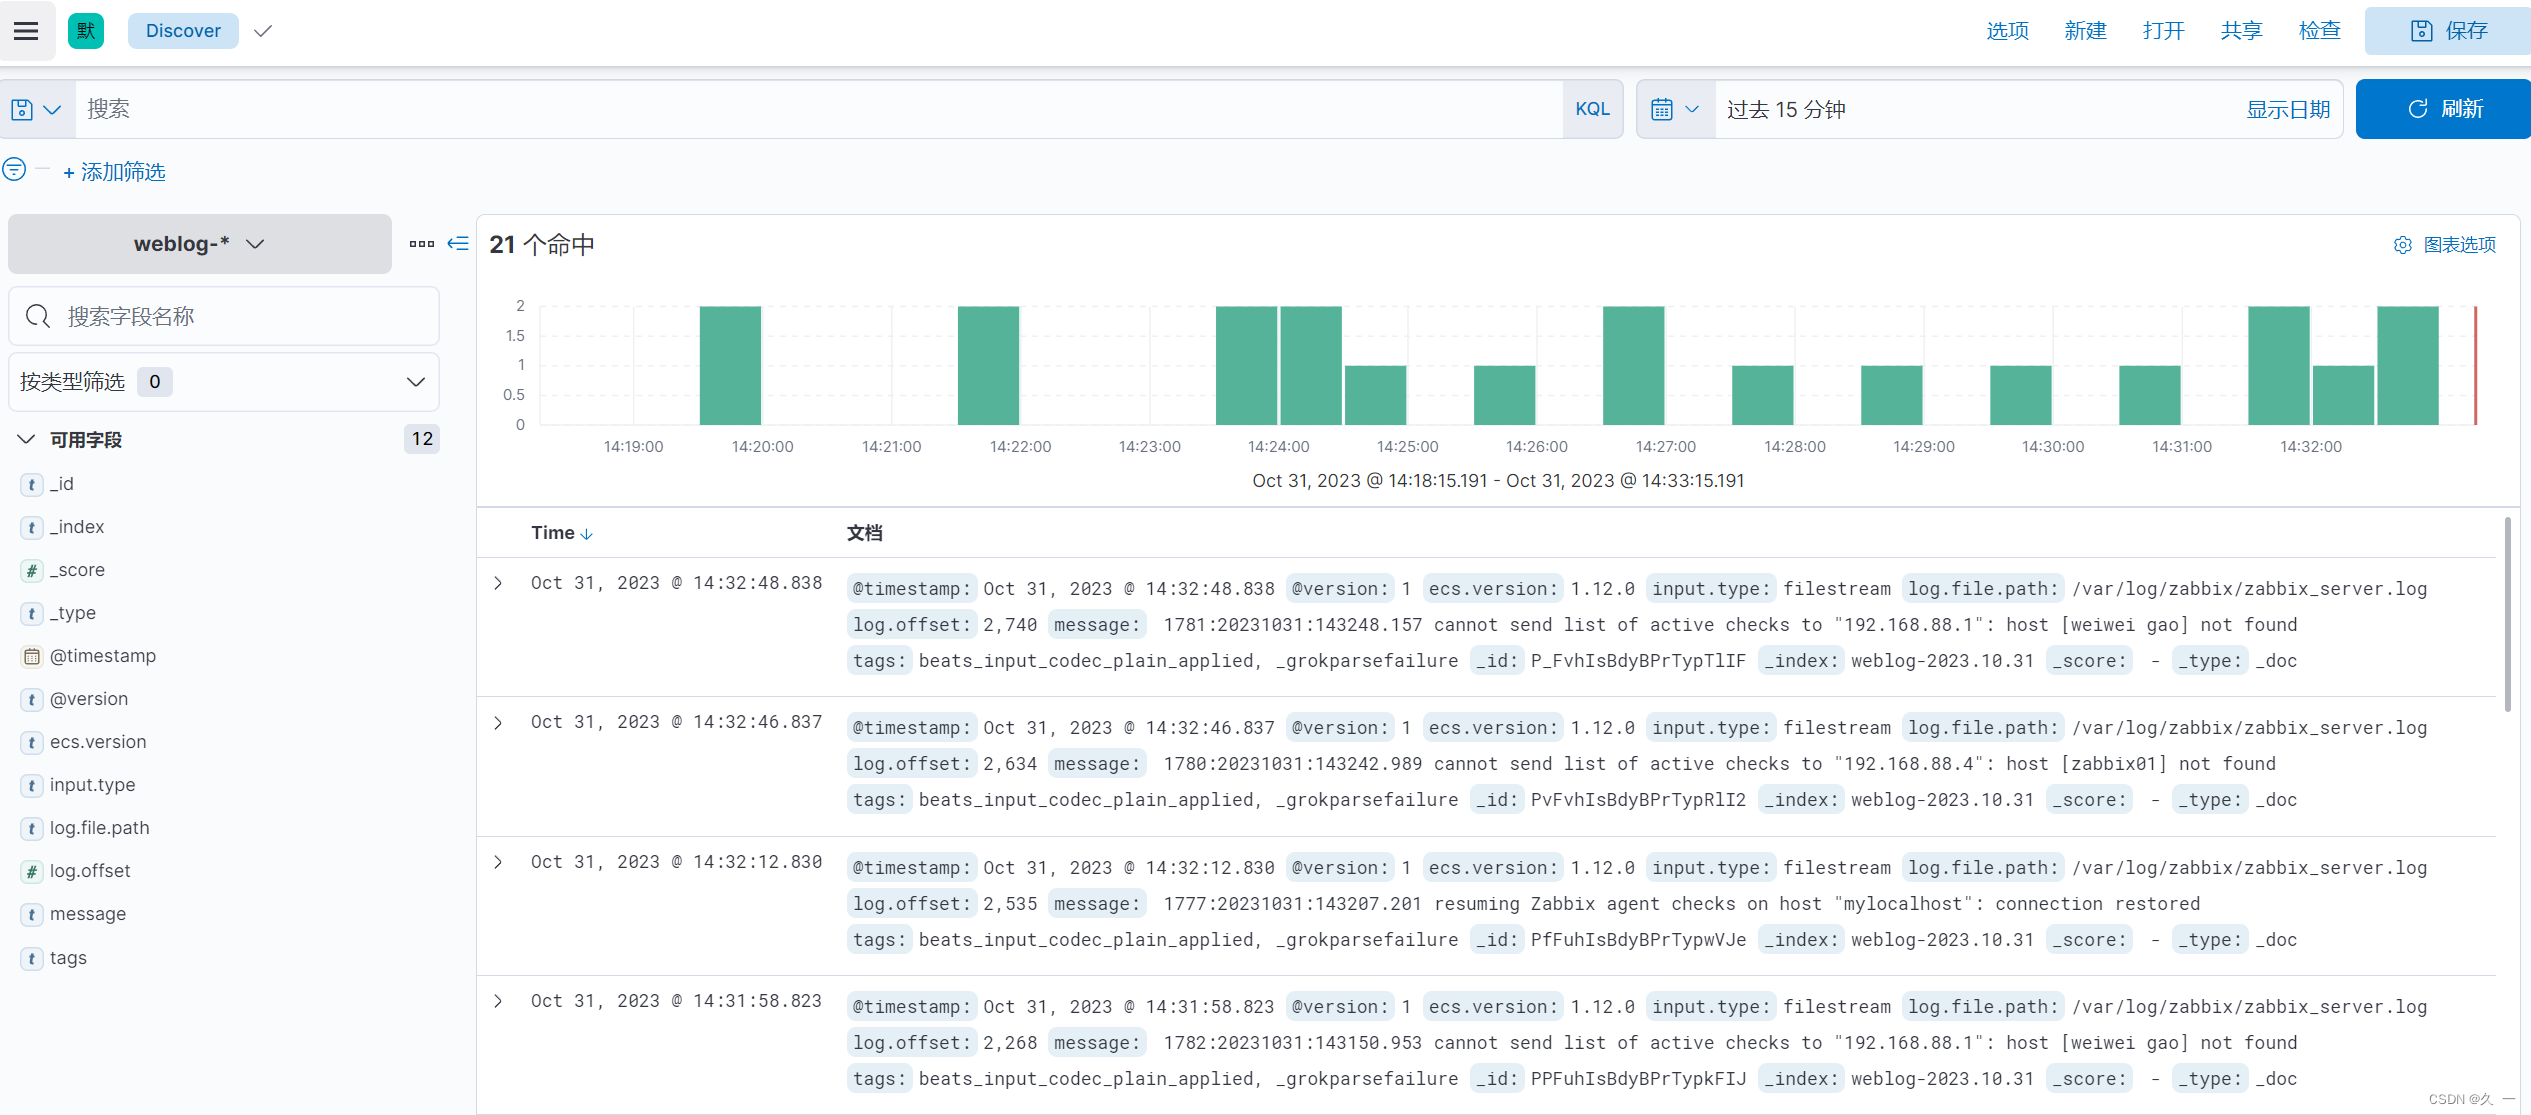
Task: Click the ecs.version field type icon
Action: pyautogui.click(x=32, y=742)
